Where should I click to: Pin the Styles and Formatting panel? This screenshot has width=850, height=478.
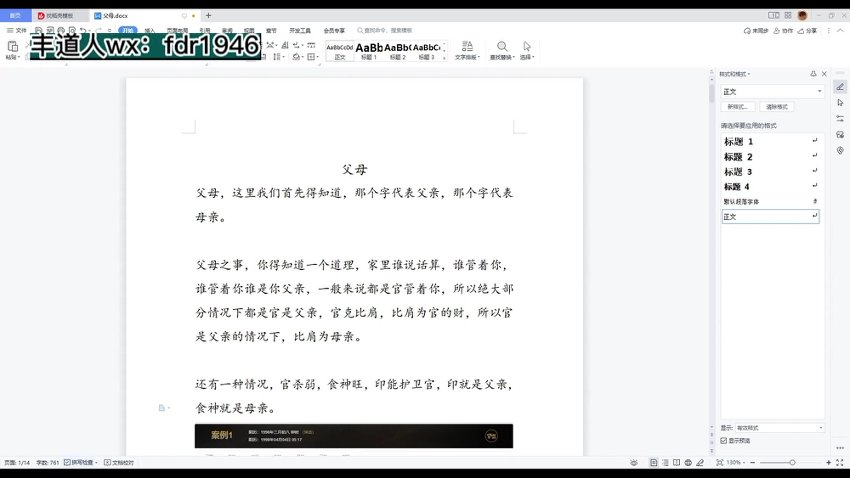[813, 74]
